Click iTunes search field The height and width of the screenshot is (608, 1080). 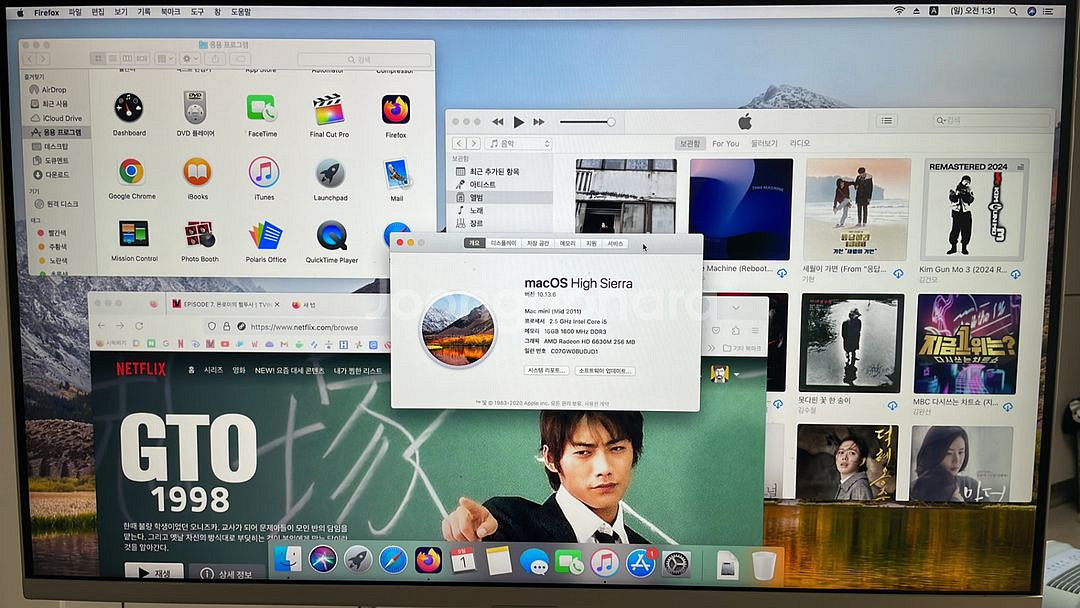990,120
